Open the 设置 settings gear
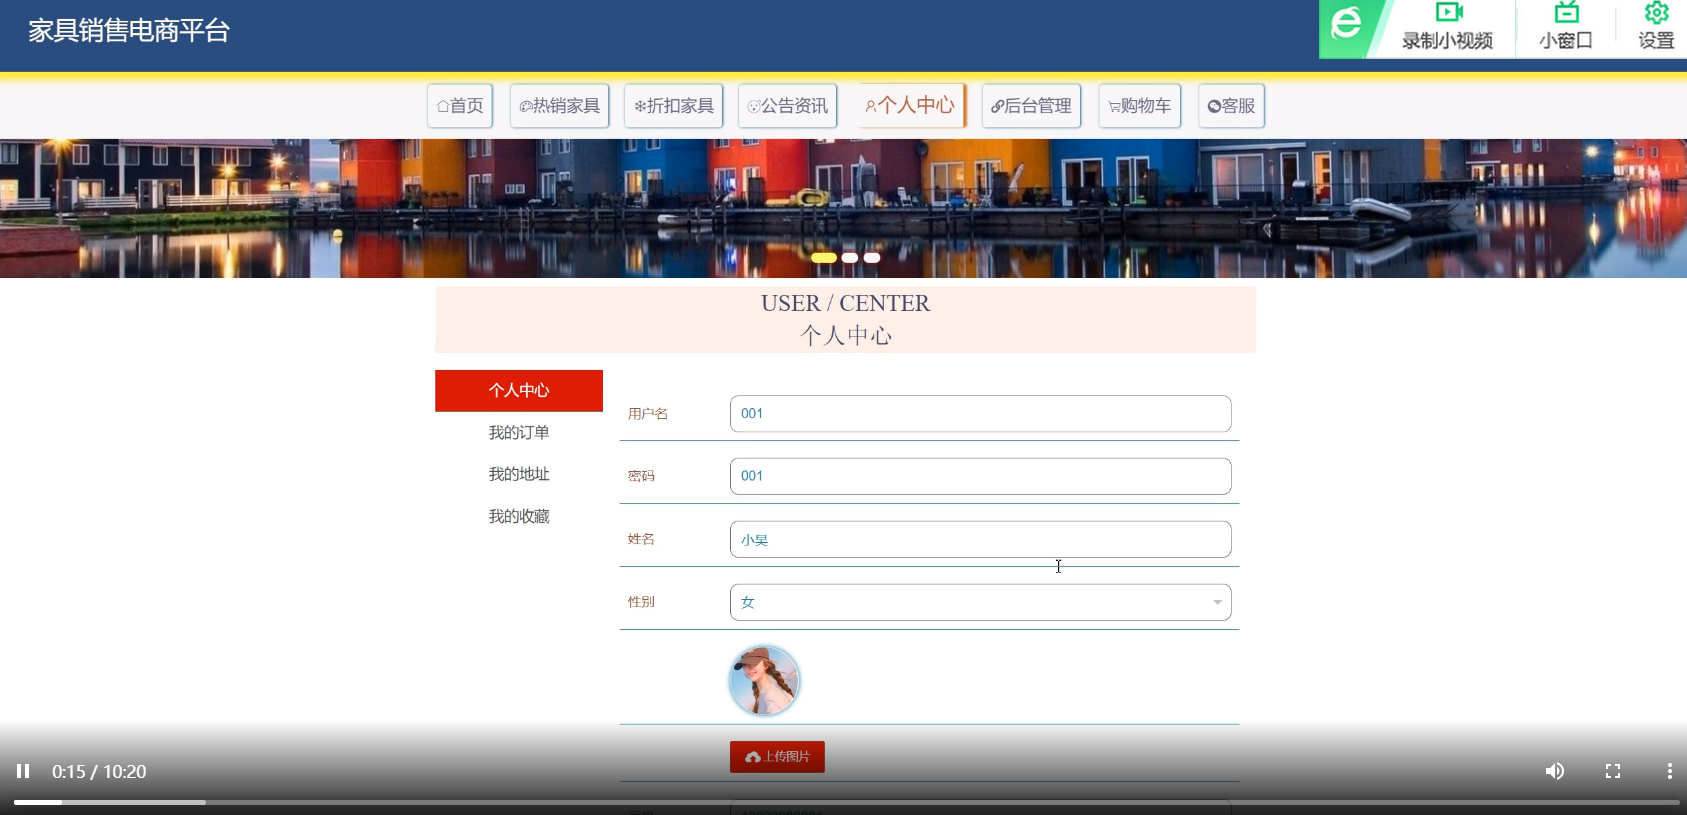The width and height of the screenshot is (1687, 815). pos(1656,27)
